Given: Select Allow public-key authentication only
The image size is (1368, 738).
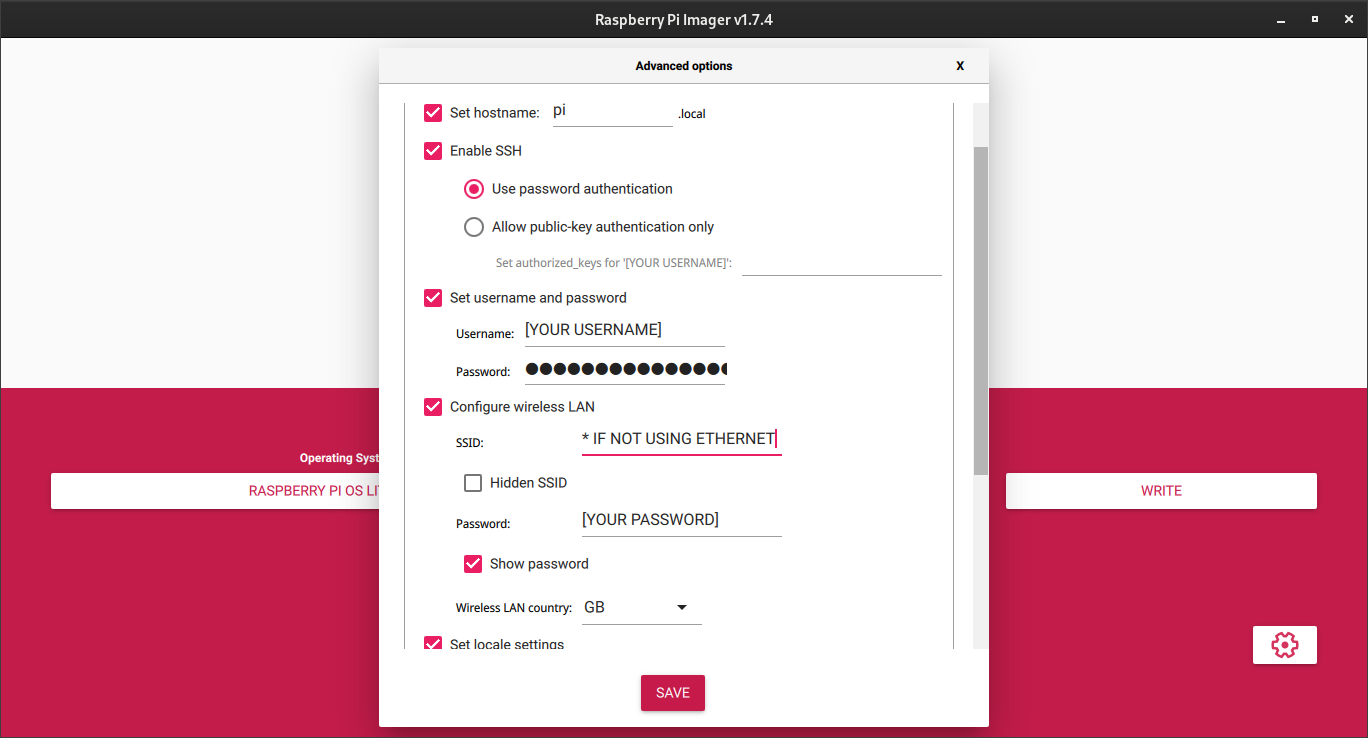Looking at the screenshot, I should (x=474, y=227).
